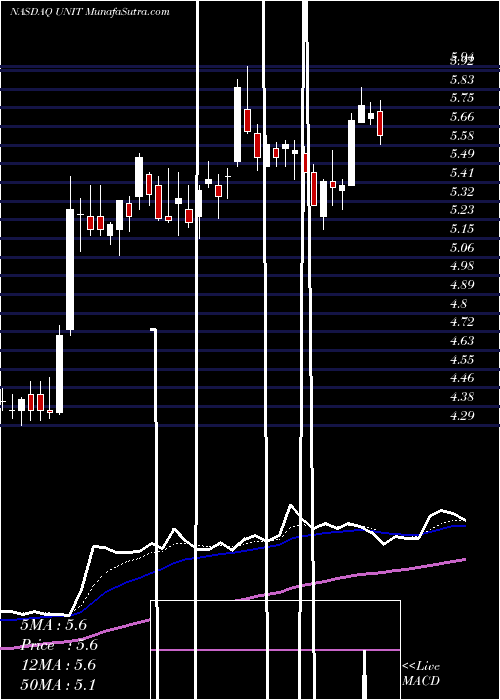Screen dimensions: 500x700
Task: Click the 5.06 price axis label
Action: pos(462,247)
